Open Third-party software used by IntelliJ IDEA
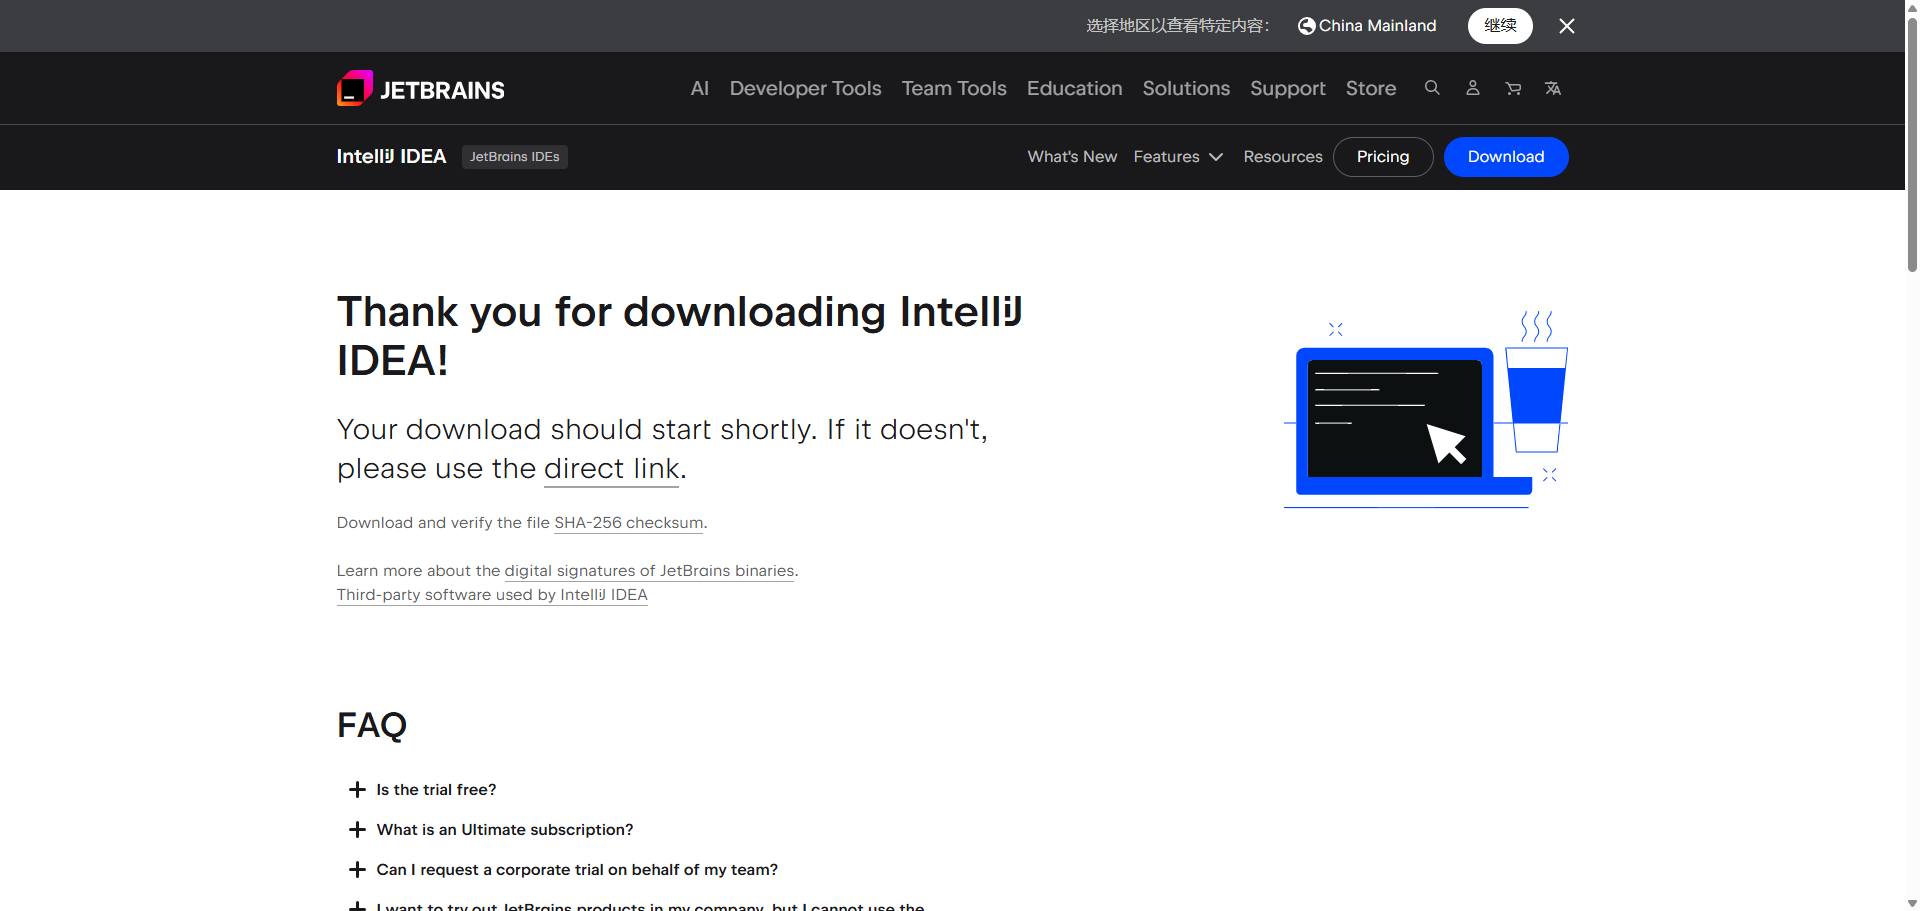 [x=492, y=595]
